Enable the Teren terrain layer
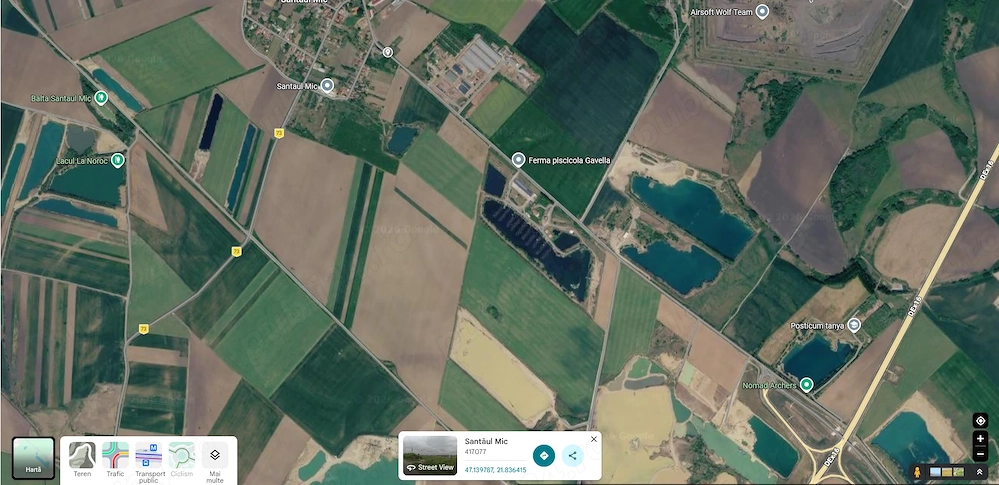 [82, 460]
